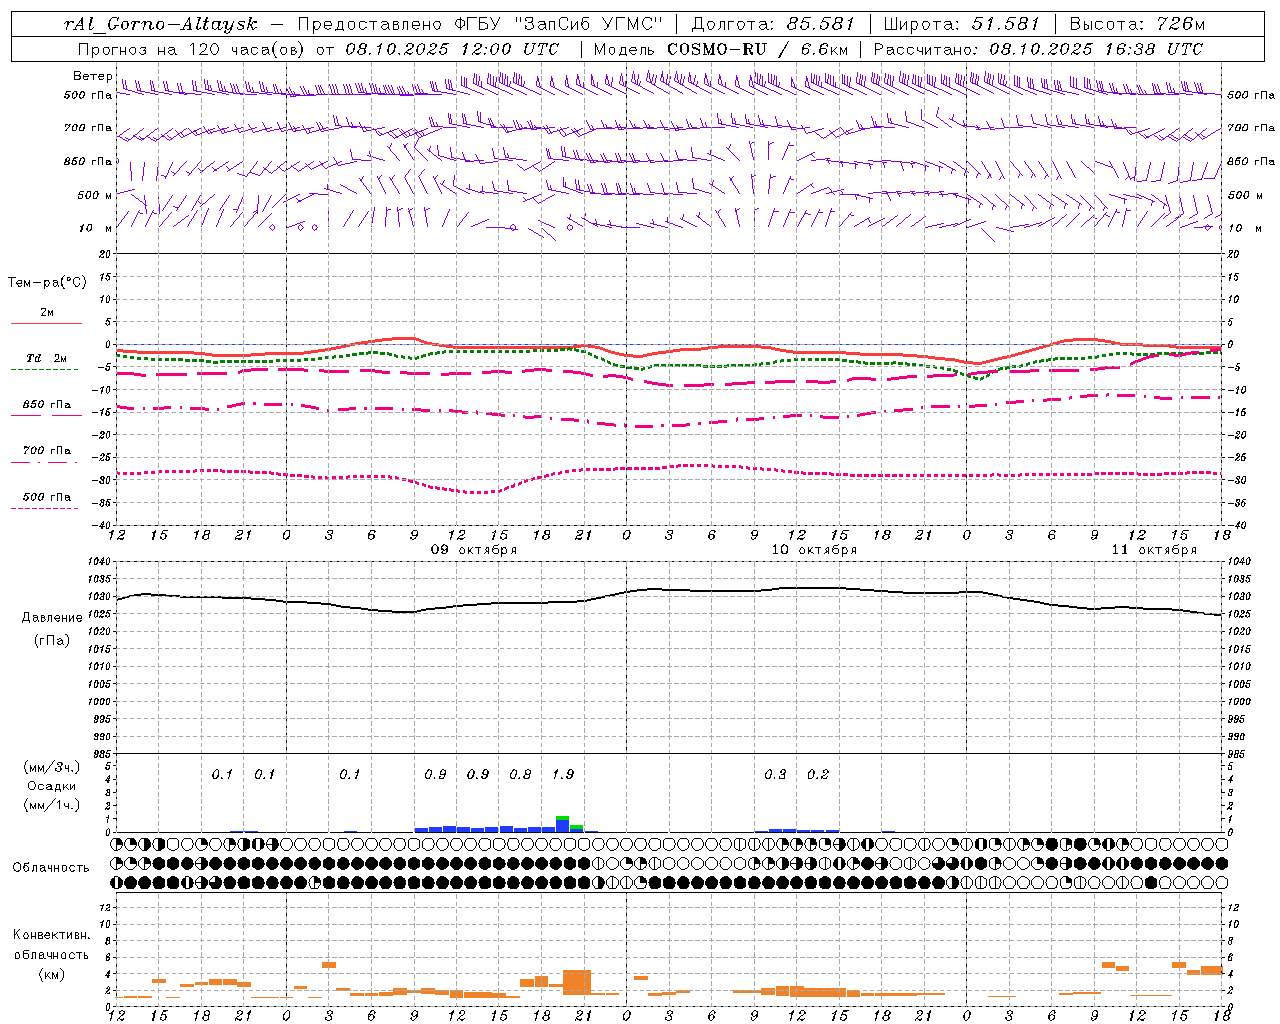Screen dimensions: 1280x1024
Task: Click the Давление panel label
Action: tap(52, 618)
